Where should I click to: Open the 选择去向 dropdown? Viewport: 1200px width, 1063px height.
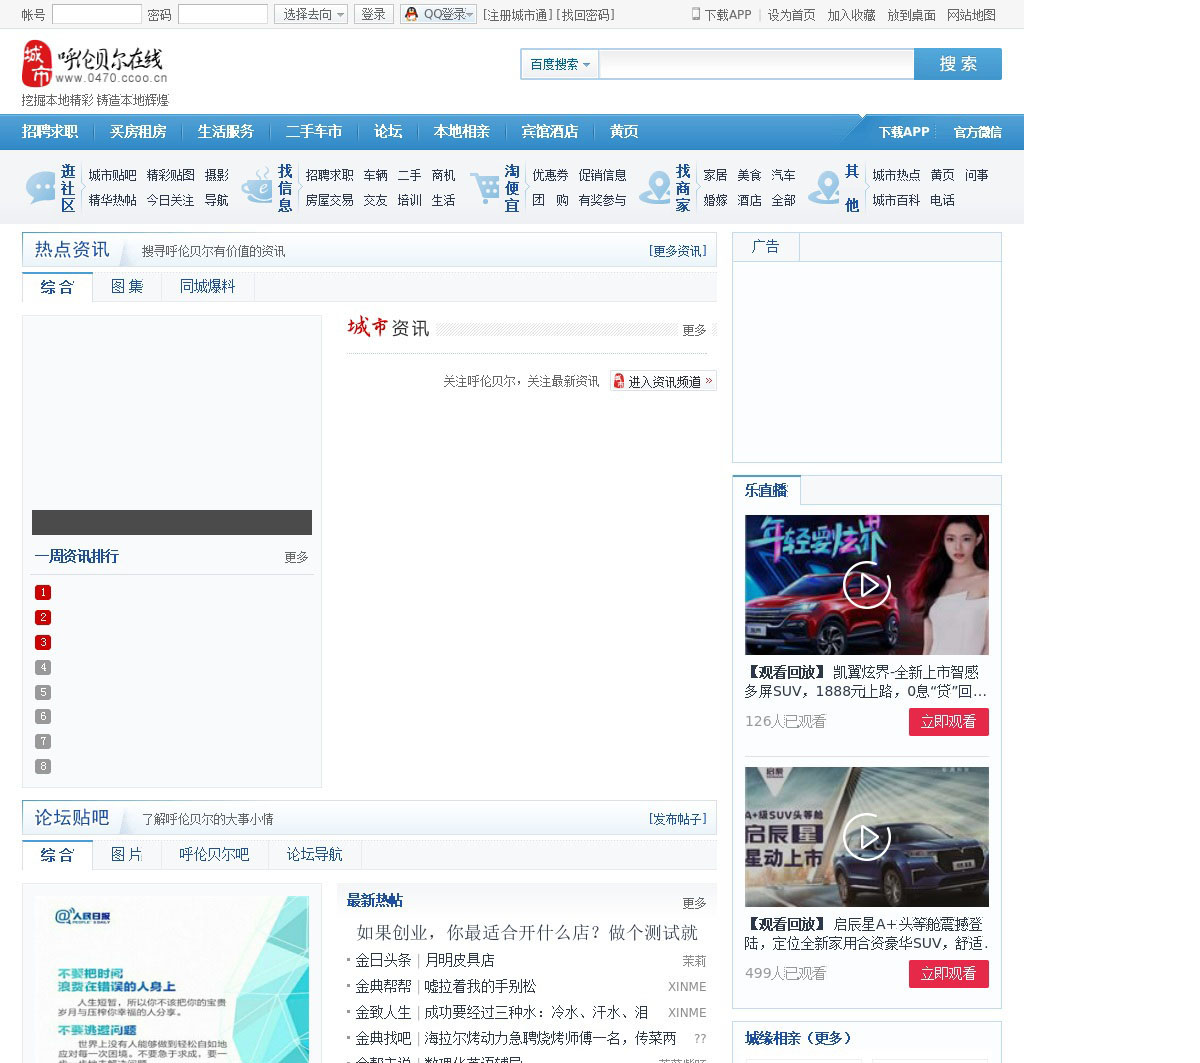click(311, 14)
